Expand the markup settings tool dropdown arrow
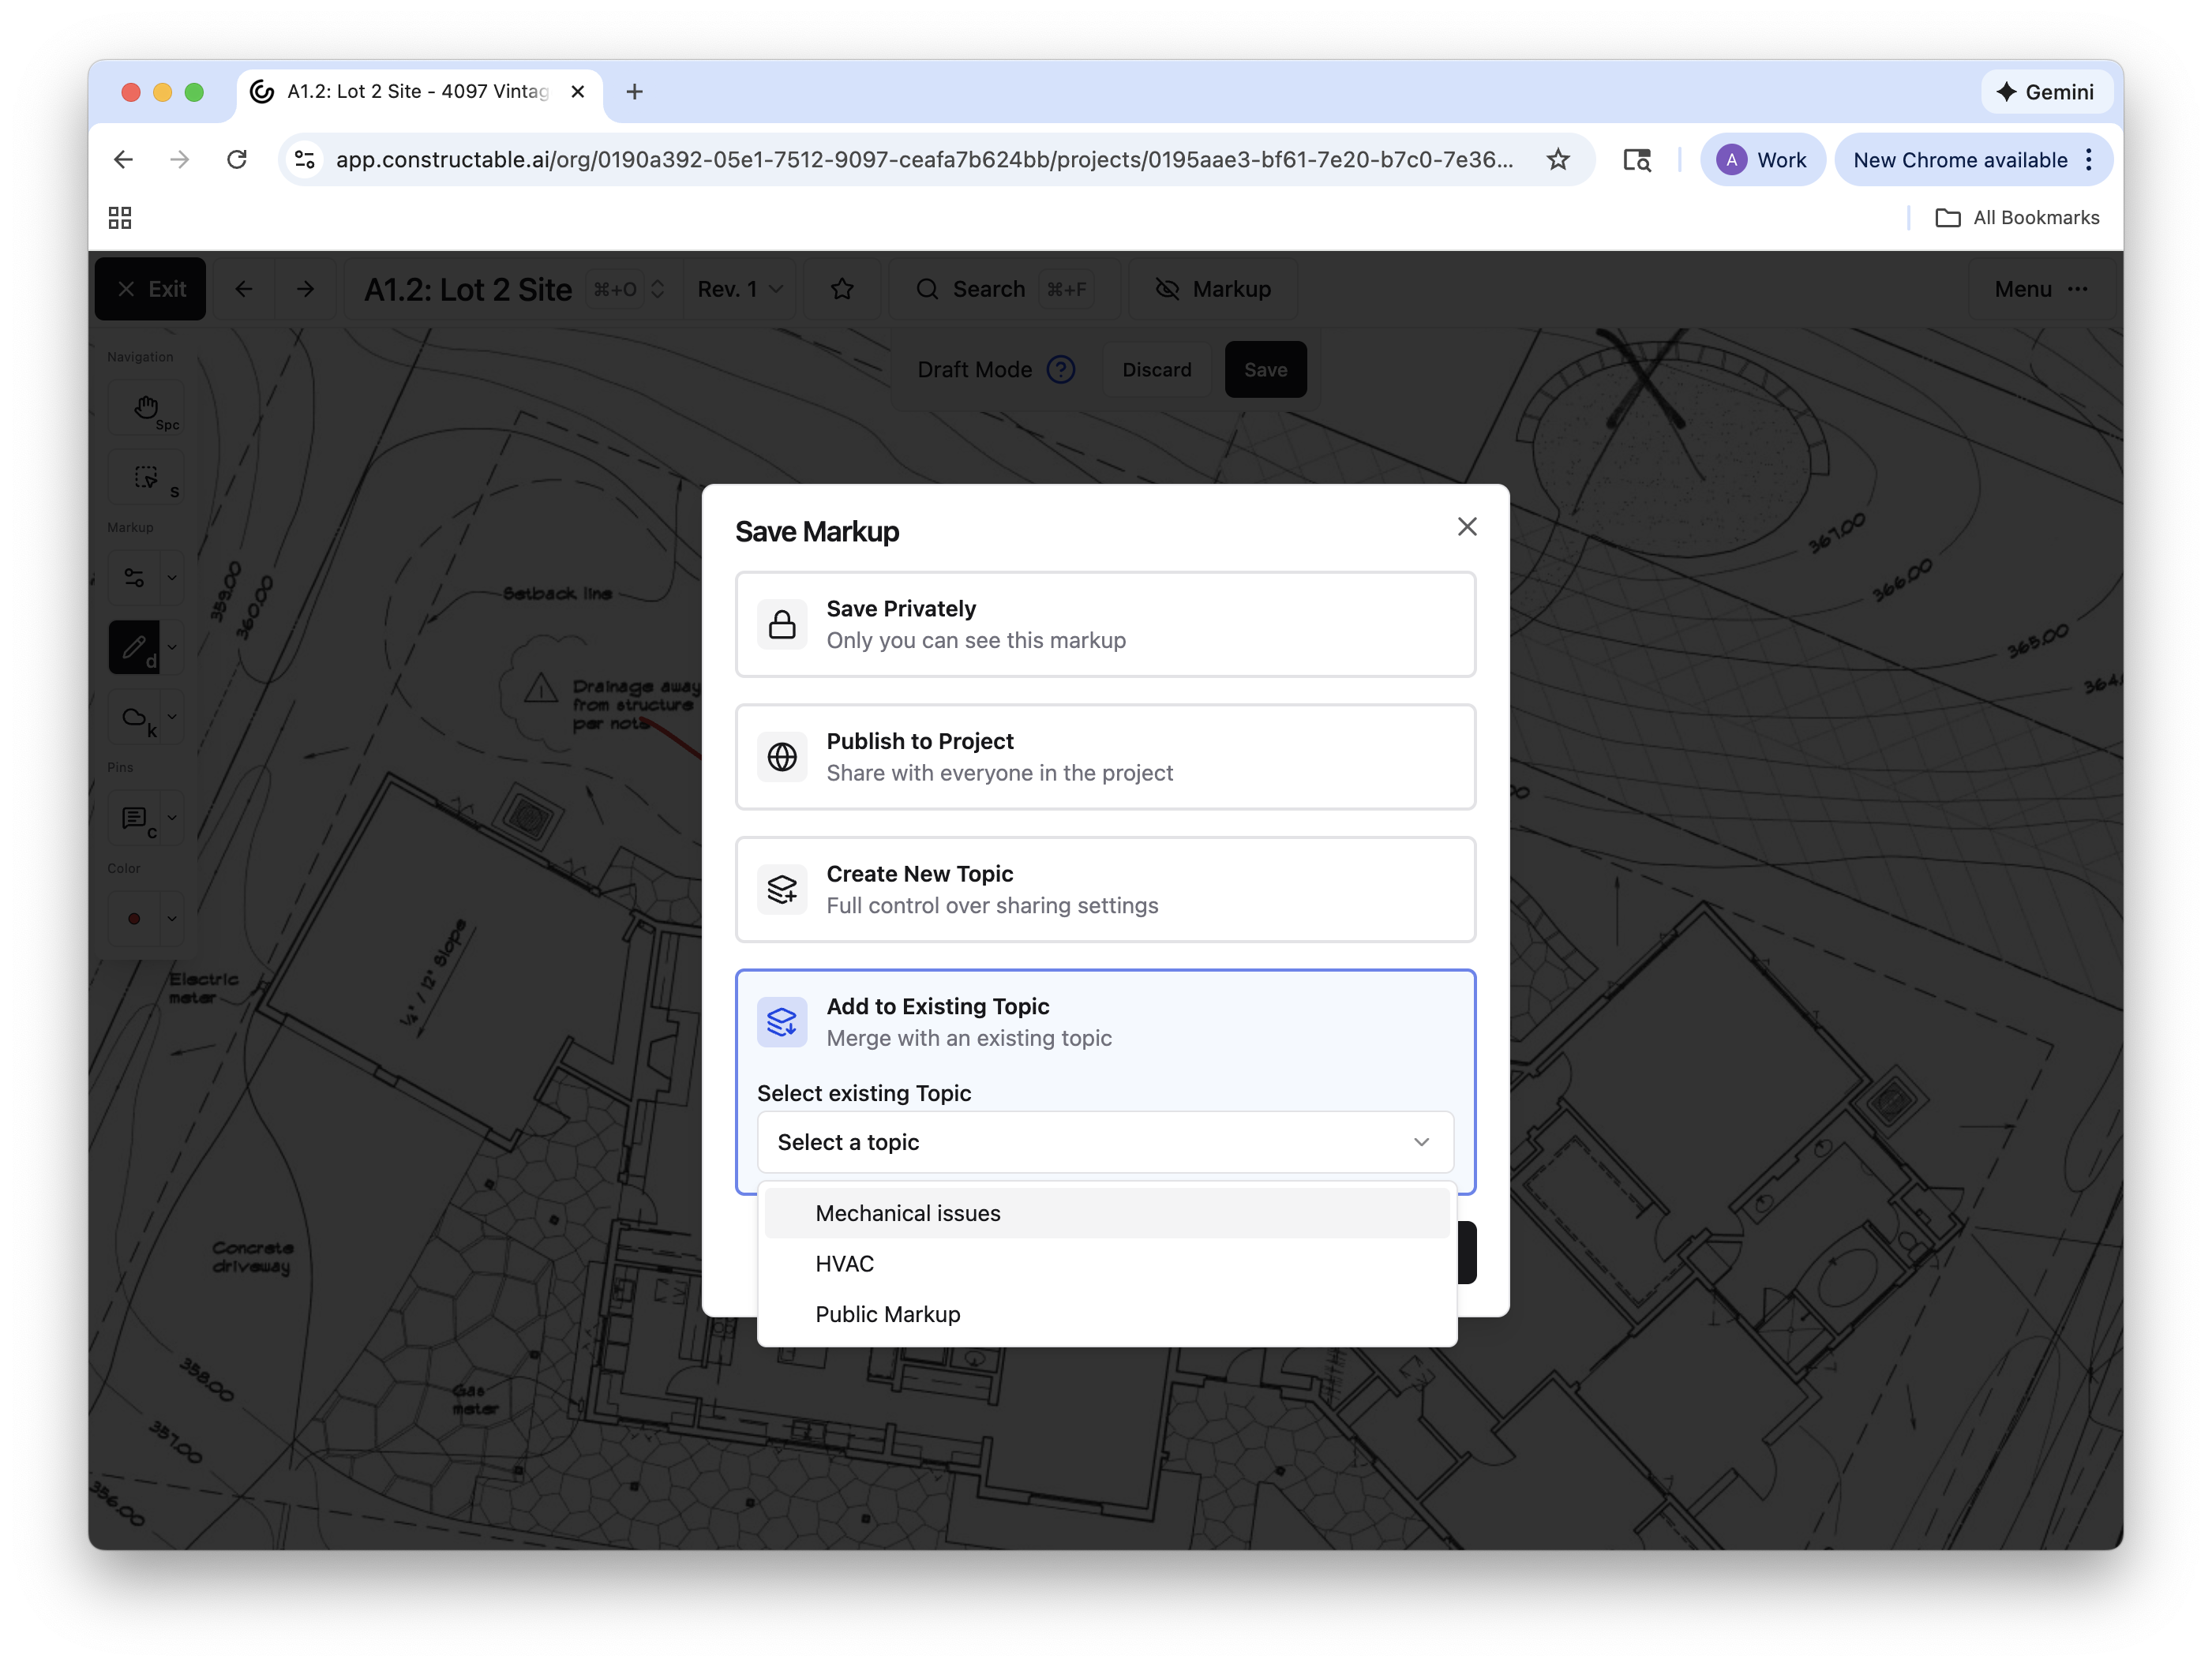The image size is (2212, 1667). pos(172,577)
